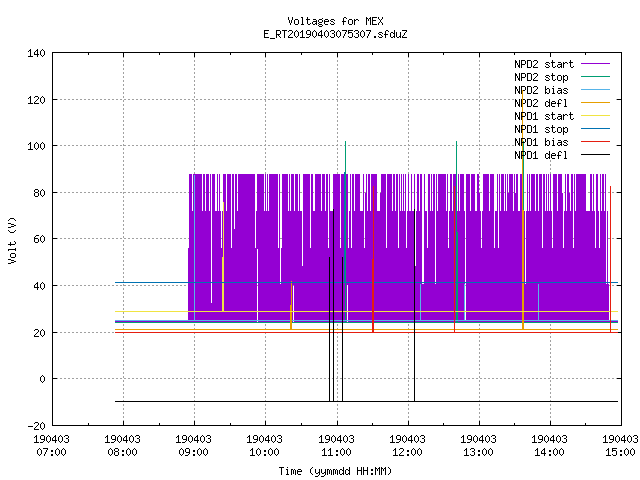Select the file name E_RT20190403075307.sfduZ

coord(336,34)
